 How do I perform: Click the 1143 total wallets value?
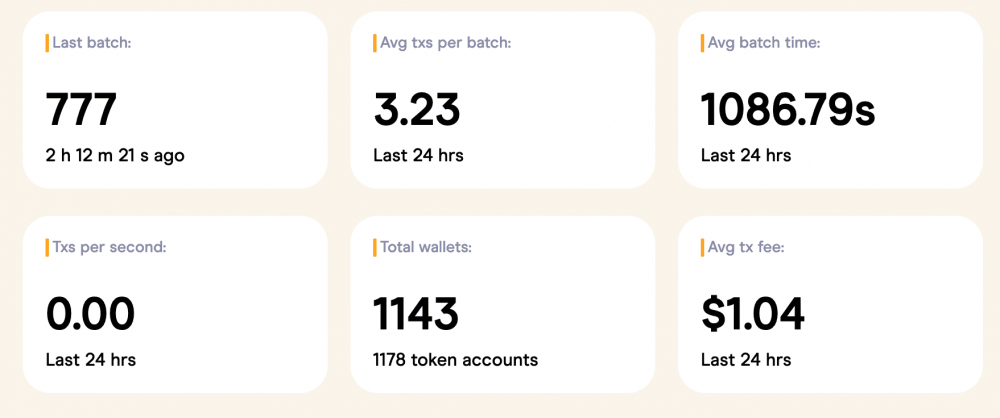coord(416,314)
